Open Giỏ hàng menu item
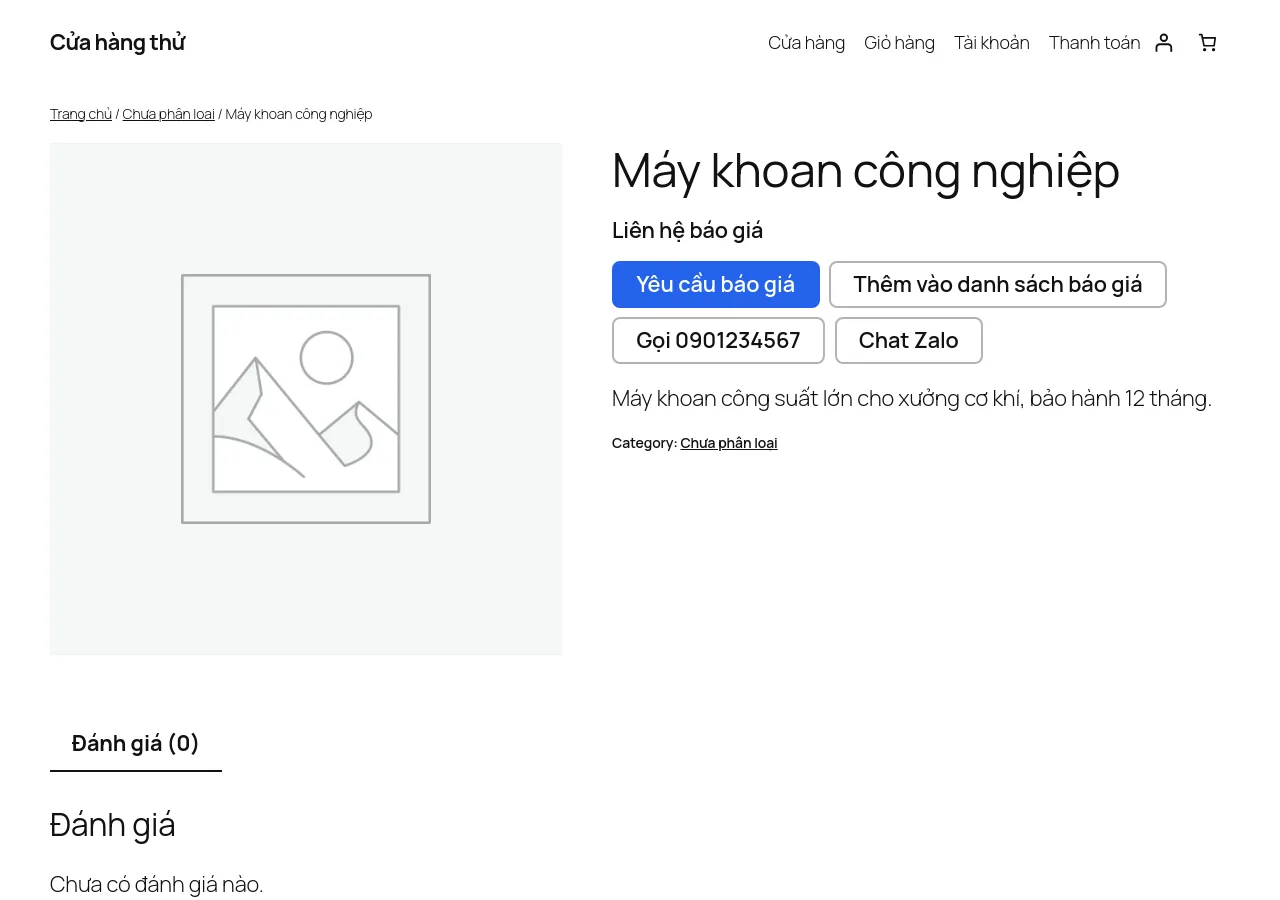This screenshot has height=900, width=1280. coord(899,42)
